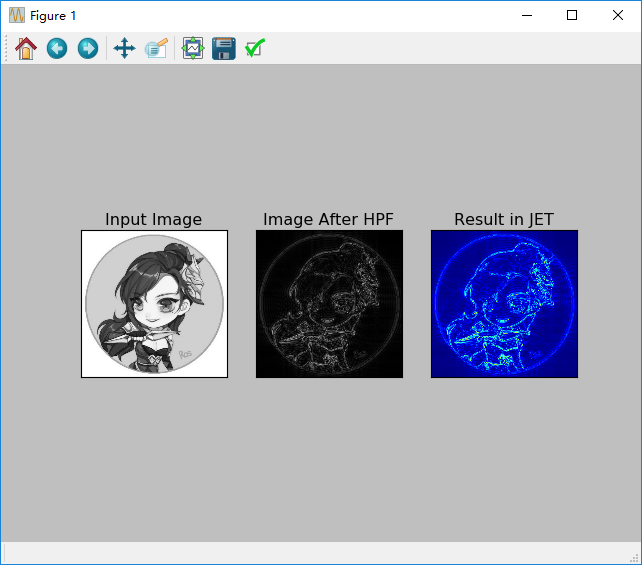The image size is (642, 565).
Task: Open Configure subplots tool
Action: point(193,48)
